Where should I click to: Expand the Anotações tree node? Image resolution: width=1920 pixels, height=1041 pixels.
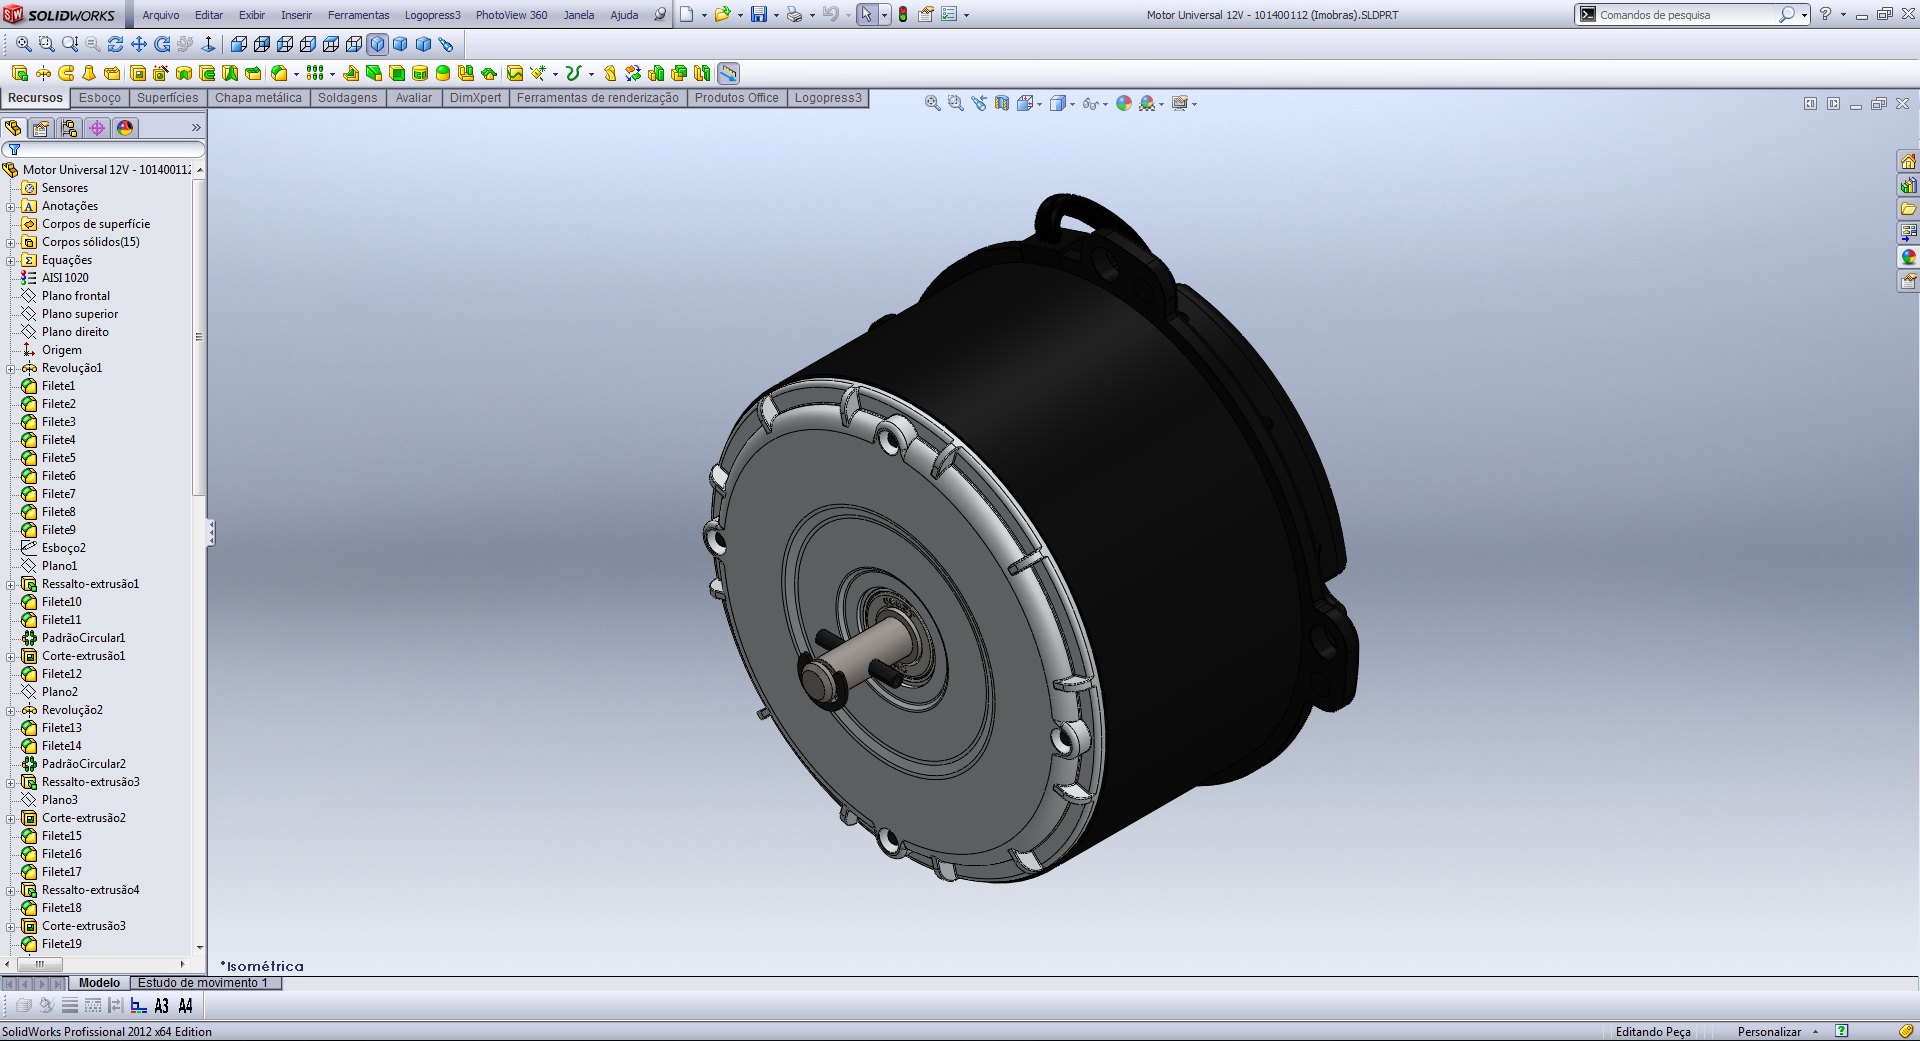(x=11, y=207)
